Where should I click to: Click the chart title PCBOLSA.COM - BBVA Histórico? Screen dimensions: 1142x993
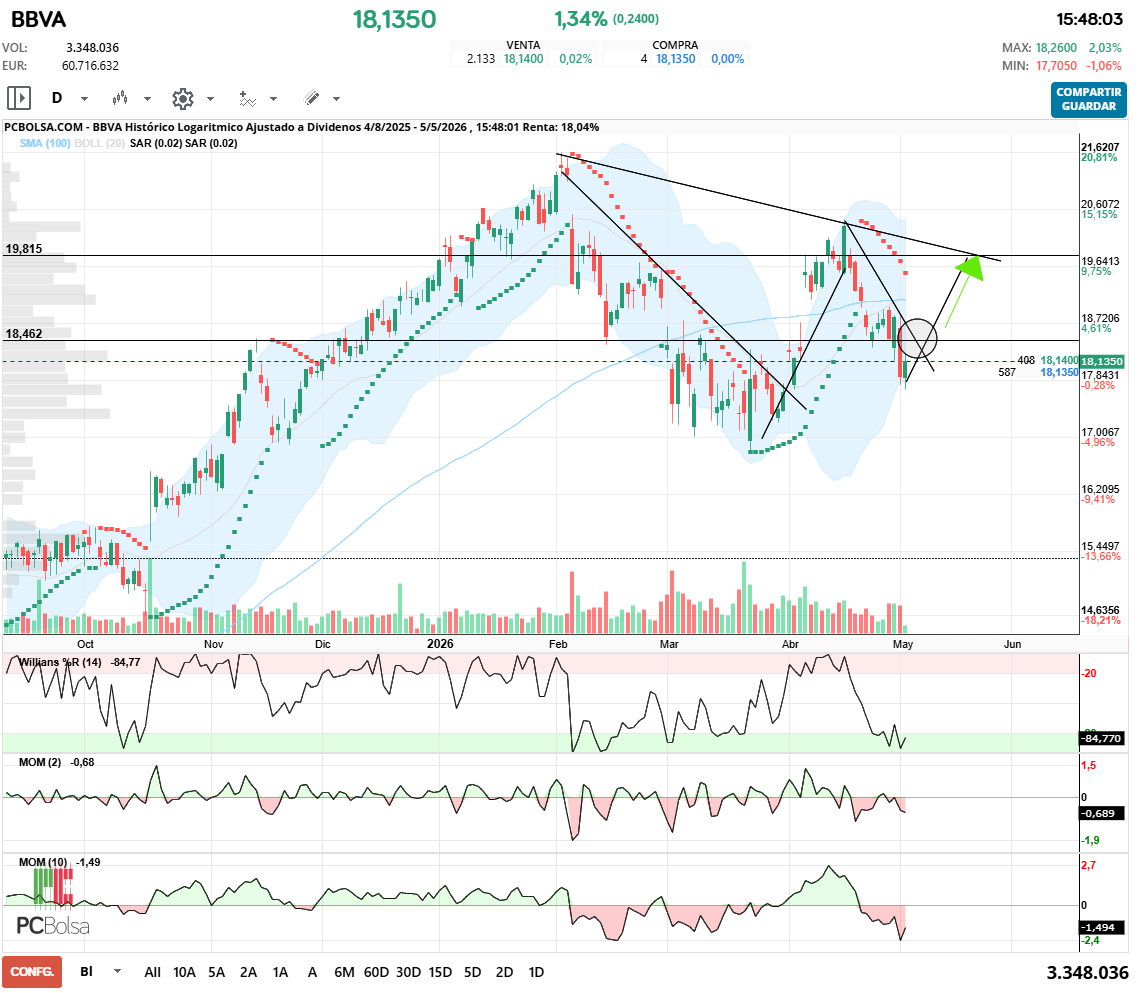tap(302, 127)
